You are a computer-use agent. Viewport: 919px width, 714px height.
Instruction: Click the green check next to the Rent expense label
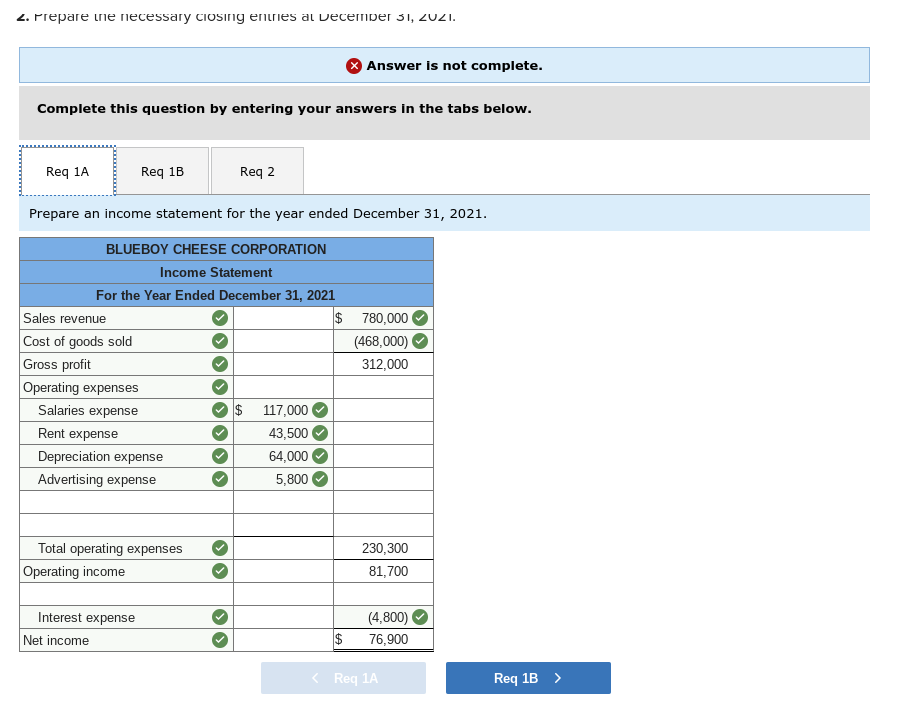(x=220, y=433)
